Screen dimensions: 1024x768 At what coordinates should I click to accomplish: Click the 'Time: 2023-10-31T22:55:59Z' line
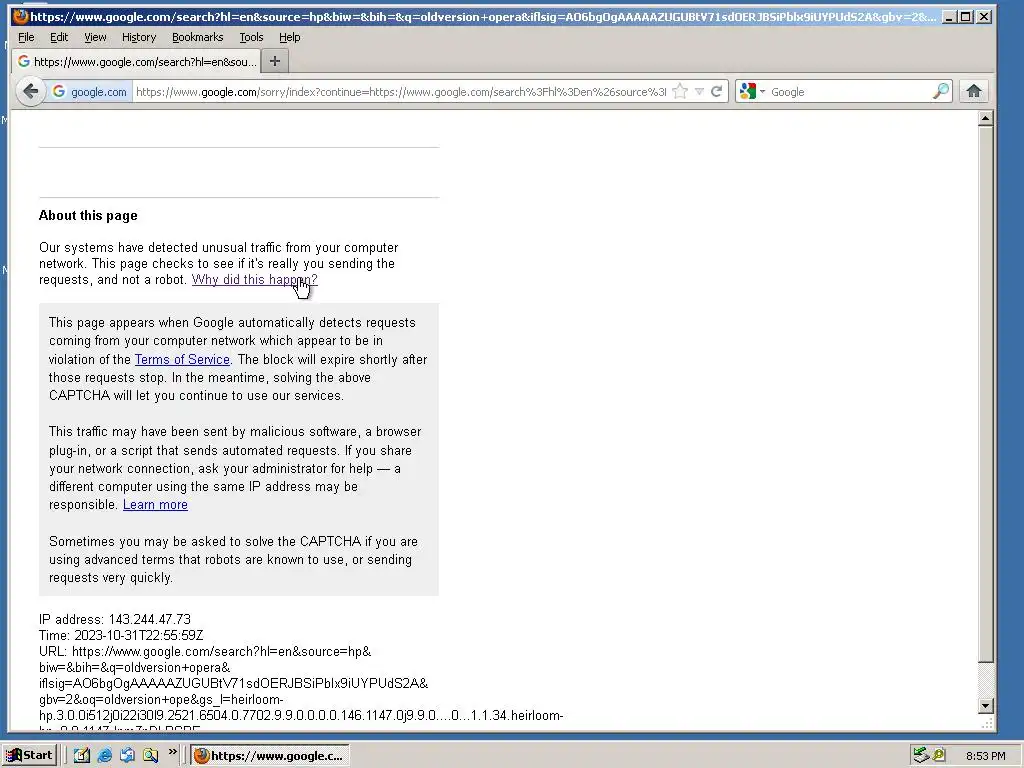tap(121, 635)
